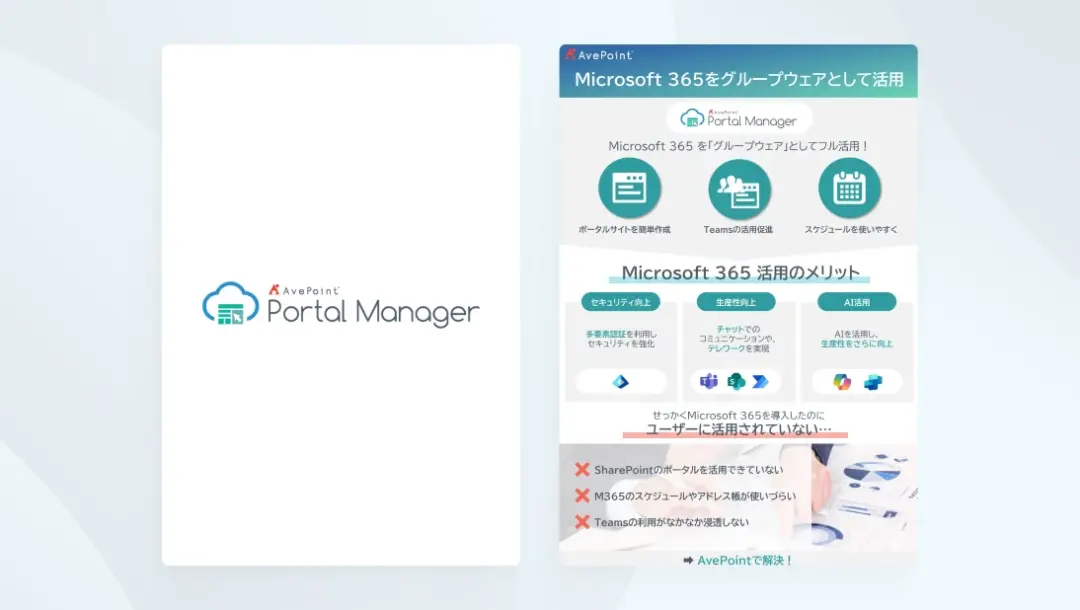Image resolution: width=1080 pixels, height=610 pixels.
Task: Select the "AI活用" pill
Action: point(857,302)
